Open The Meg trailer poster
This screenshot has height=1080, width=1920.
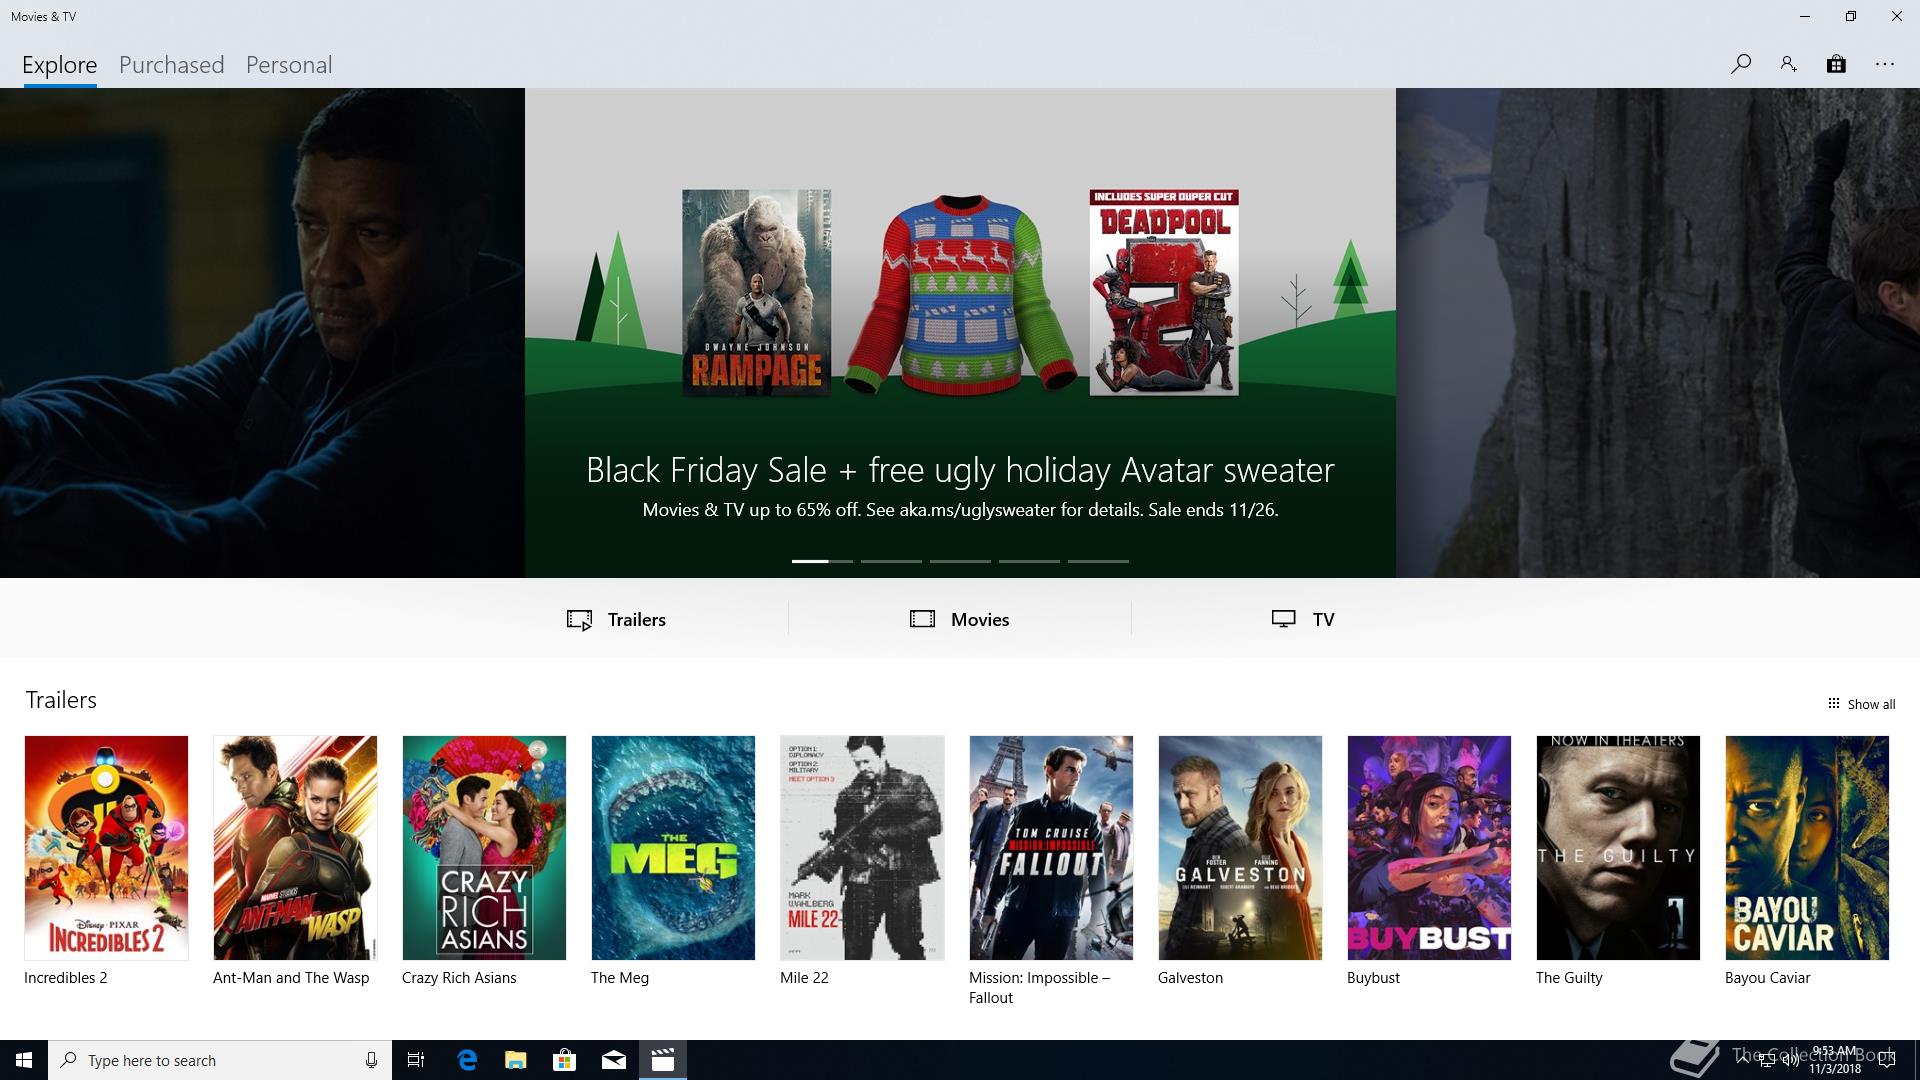pos(673,848)
